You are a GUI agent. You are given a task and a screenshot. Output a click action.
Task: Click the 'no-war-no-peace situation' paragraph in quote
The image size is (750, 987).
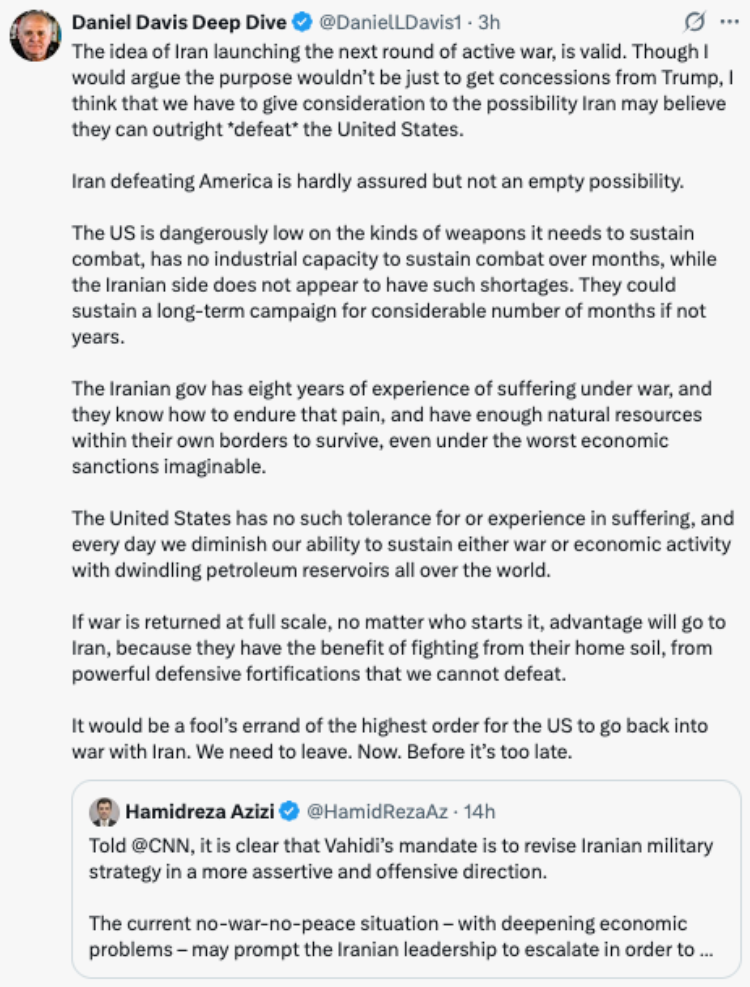point(401,936)
